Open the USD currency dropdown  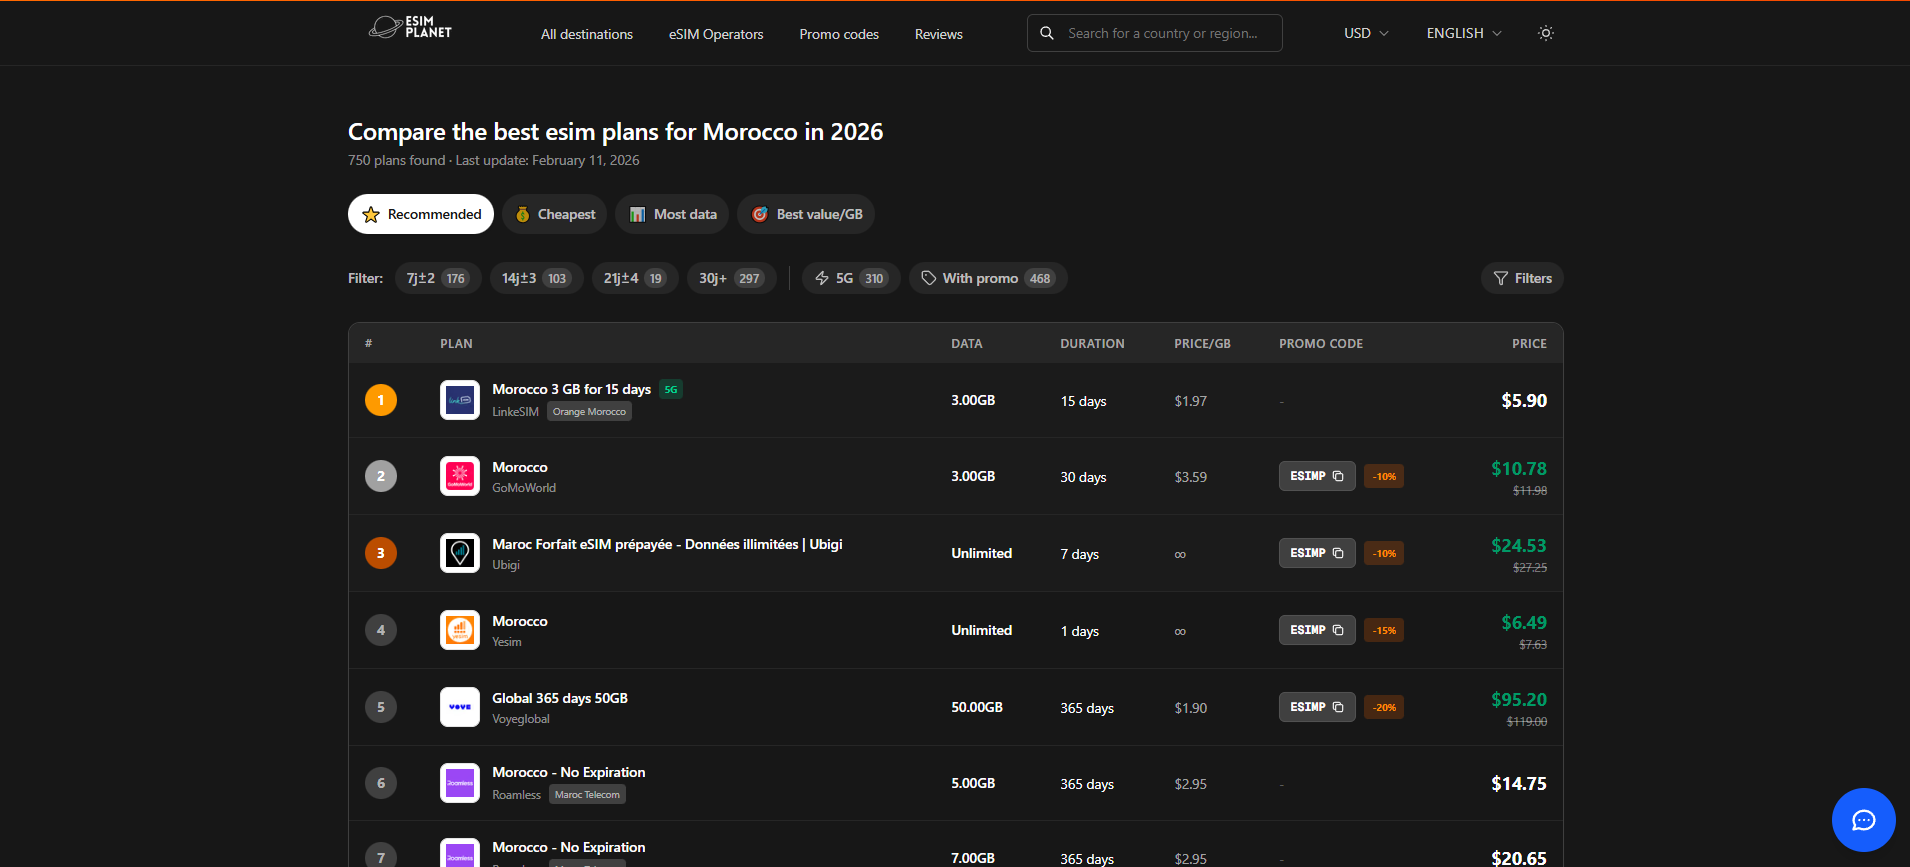point(1366,33)
